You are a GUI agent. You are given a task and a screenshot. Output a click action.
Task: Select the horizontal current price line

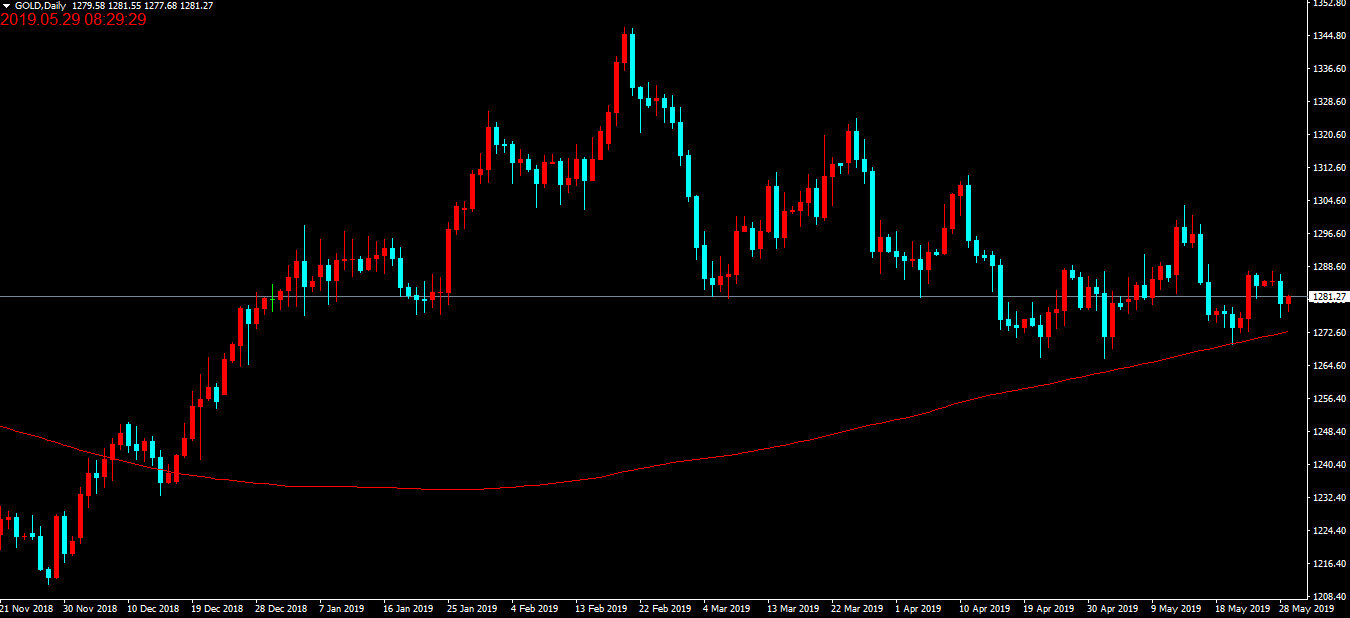[654, 297]
